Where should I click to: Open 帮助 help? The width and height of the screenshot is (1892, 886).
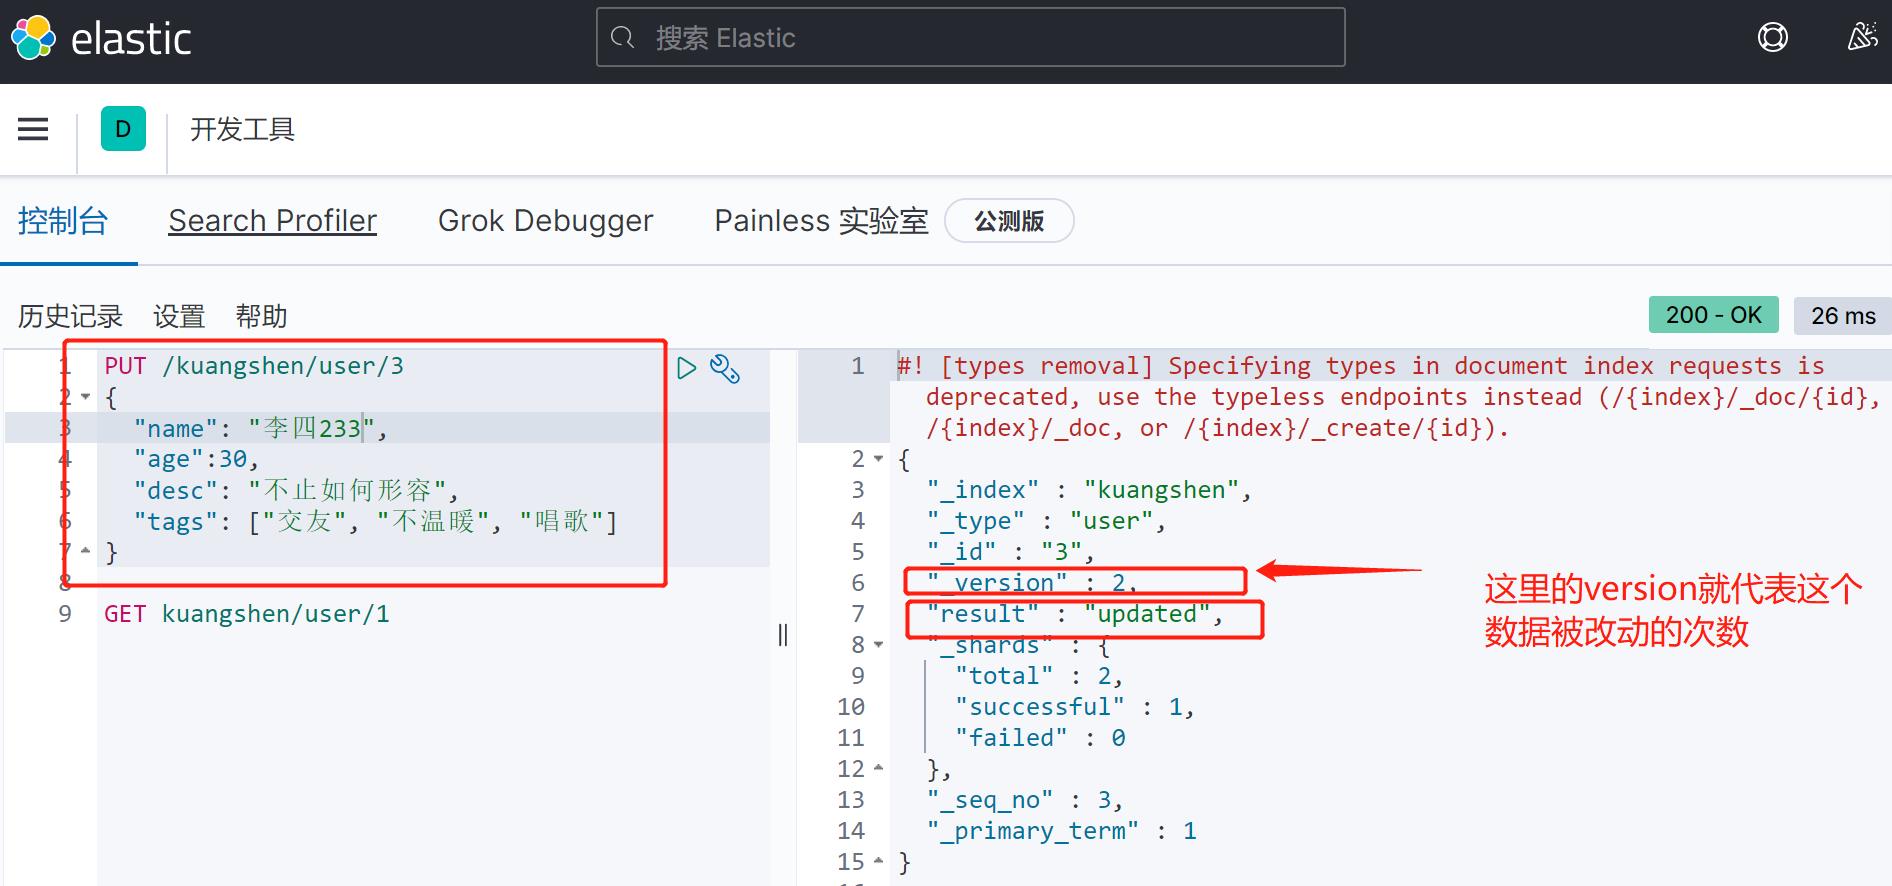261,316
